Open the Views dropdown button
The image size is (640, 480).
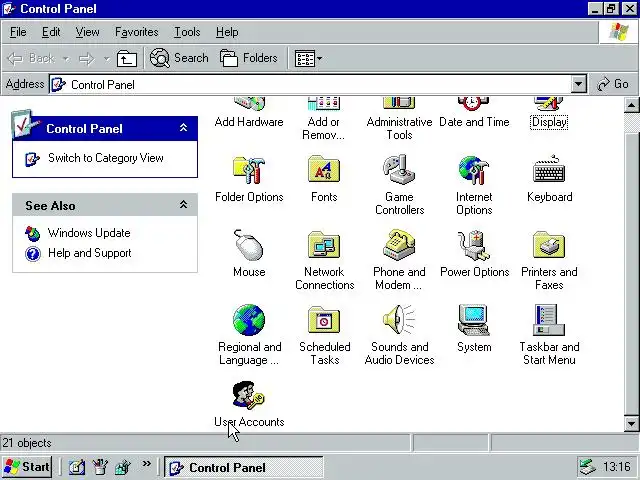point(309,59)
